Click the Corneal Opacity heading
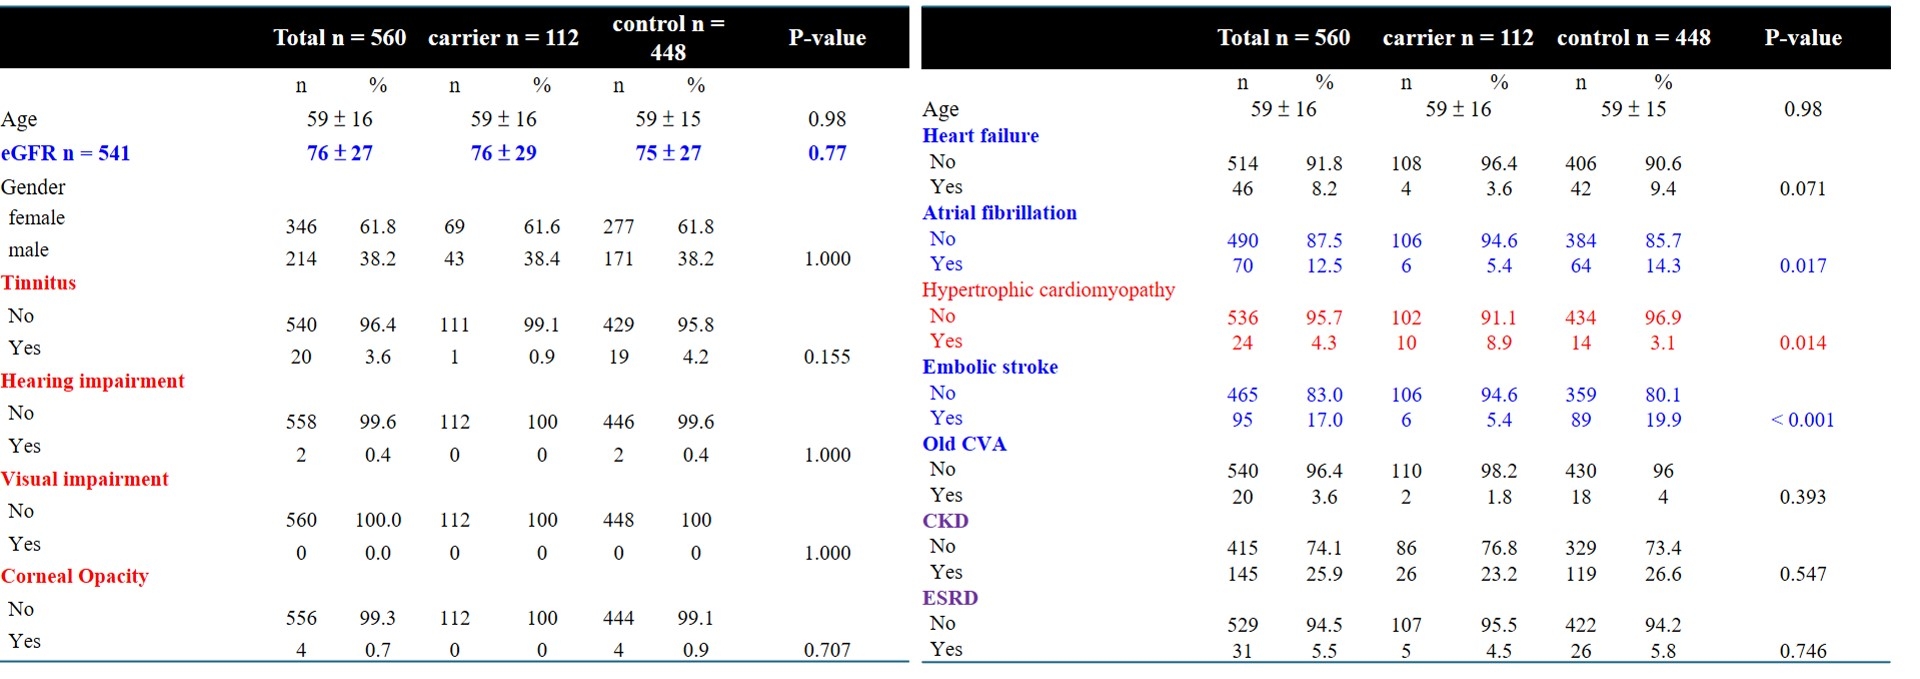The image size is (1920, 679). point(75,576)
